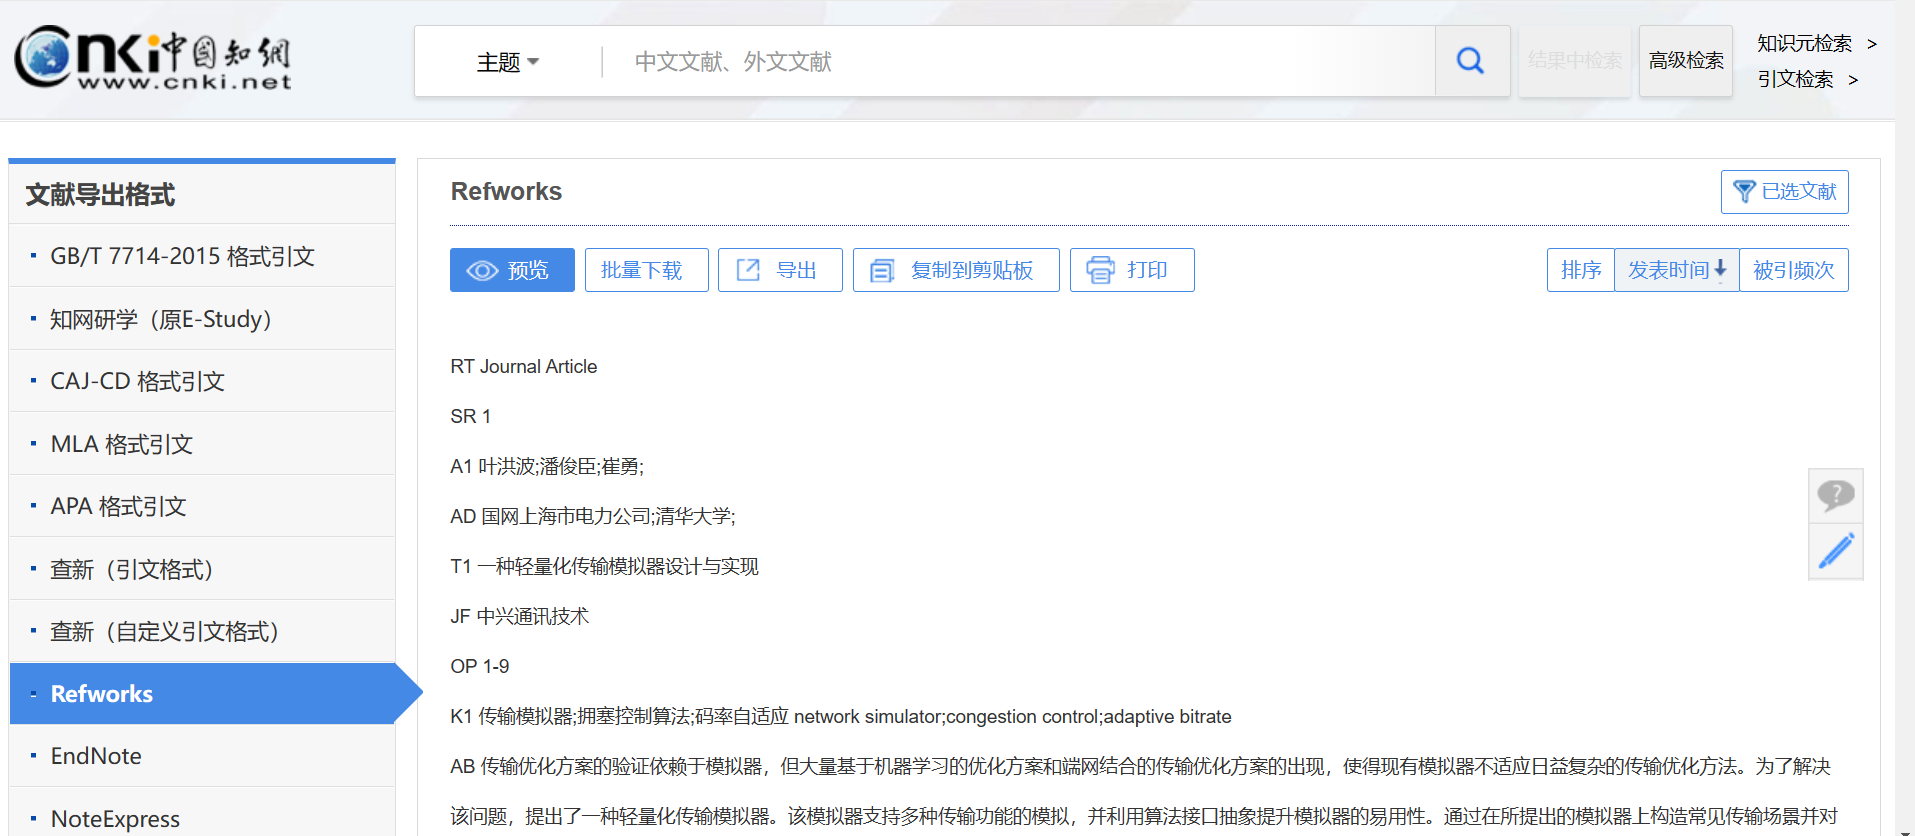Click the 导出 export icon button
This screenshot has height=836, width=1915.
(x=780, y=270)
